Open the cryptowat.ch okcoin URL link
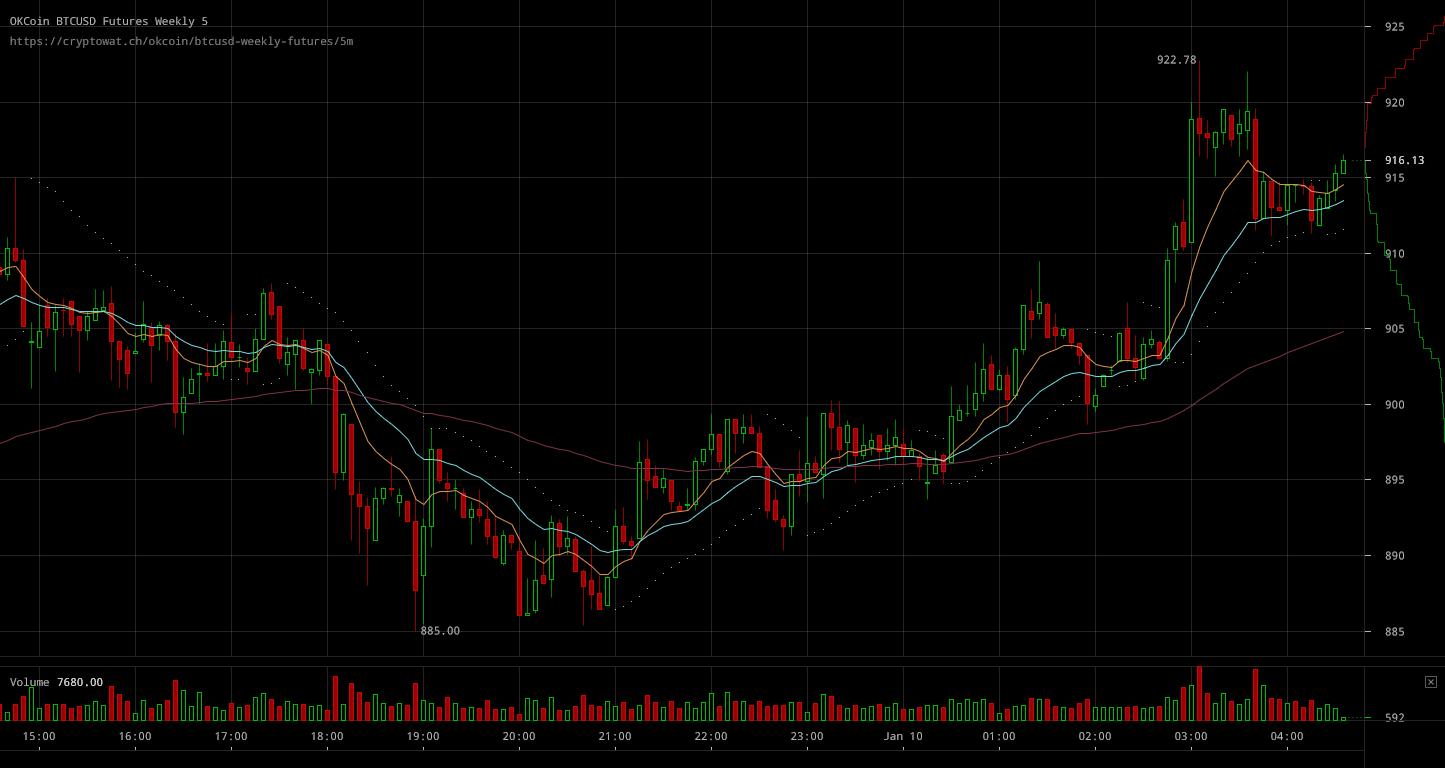1445x768 pixels. [x=181, y=41]
